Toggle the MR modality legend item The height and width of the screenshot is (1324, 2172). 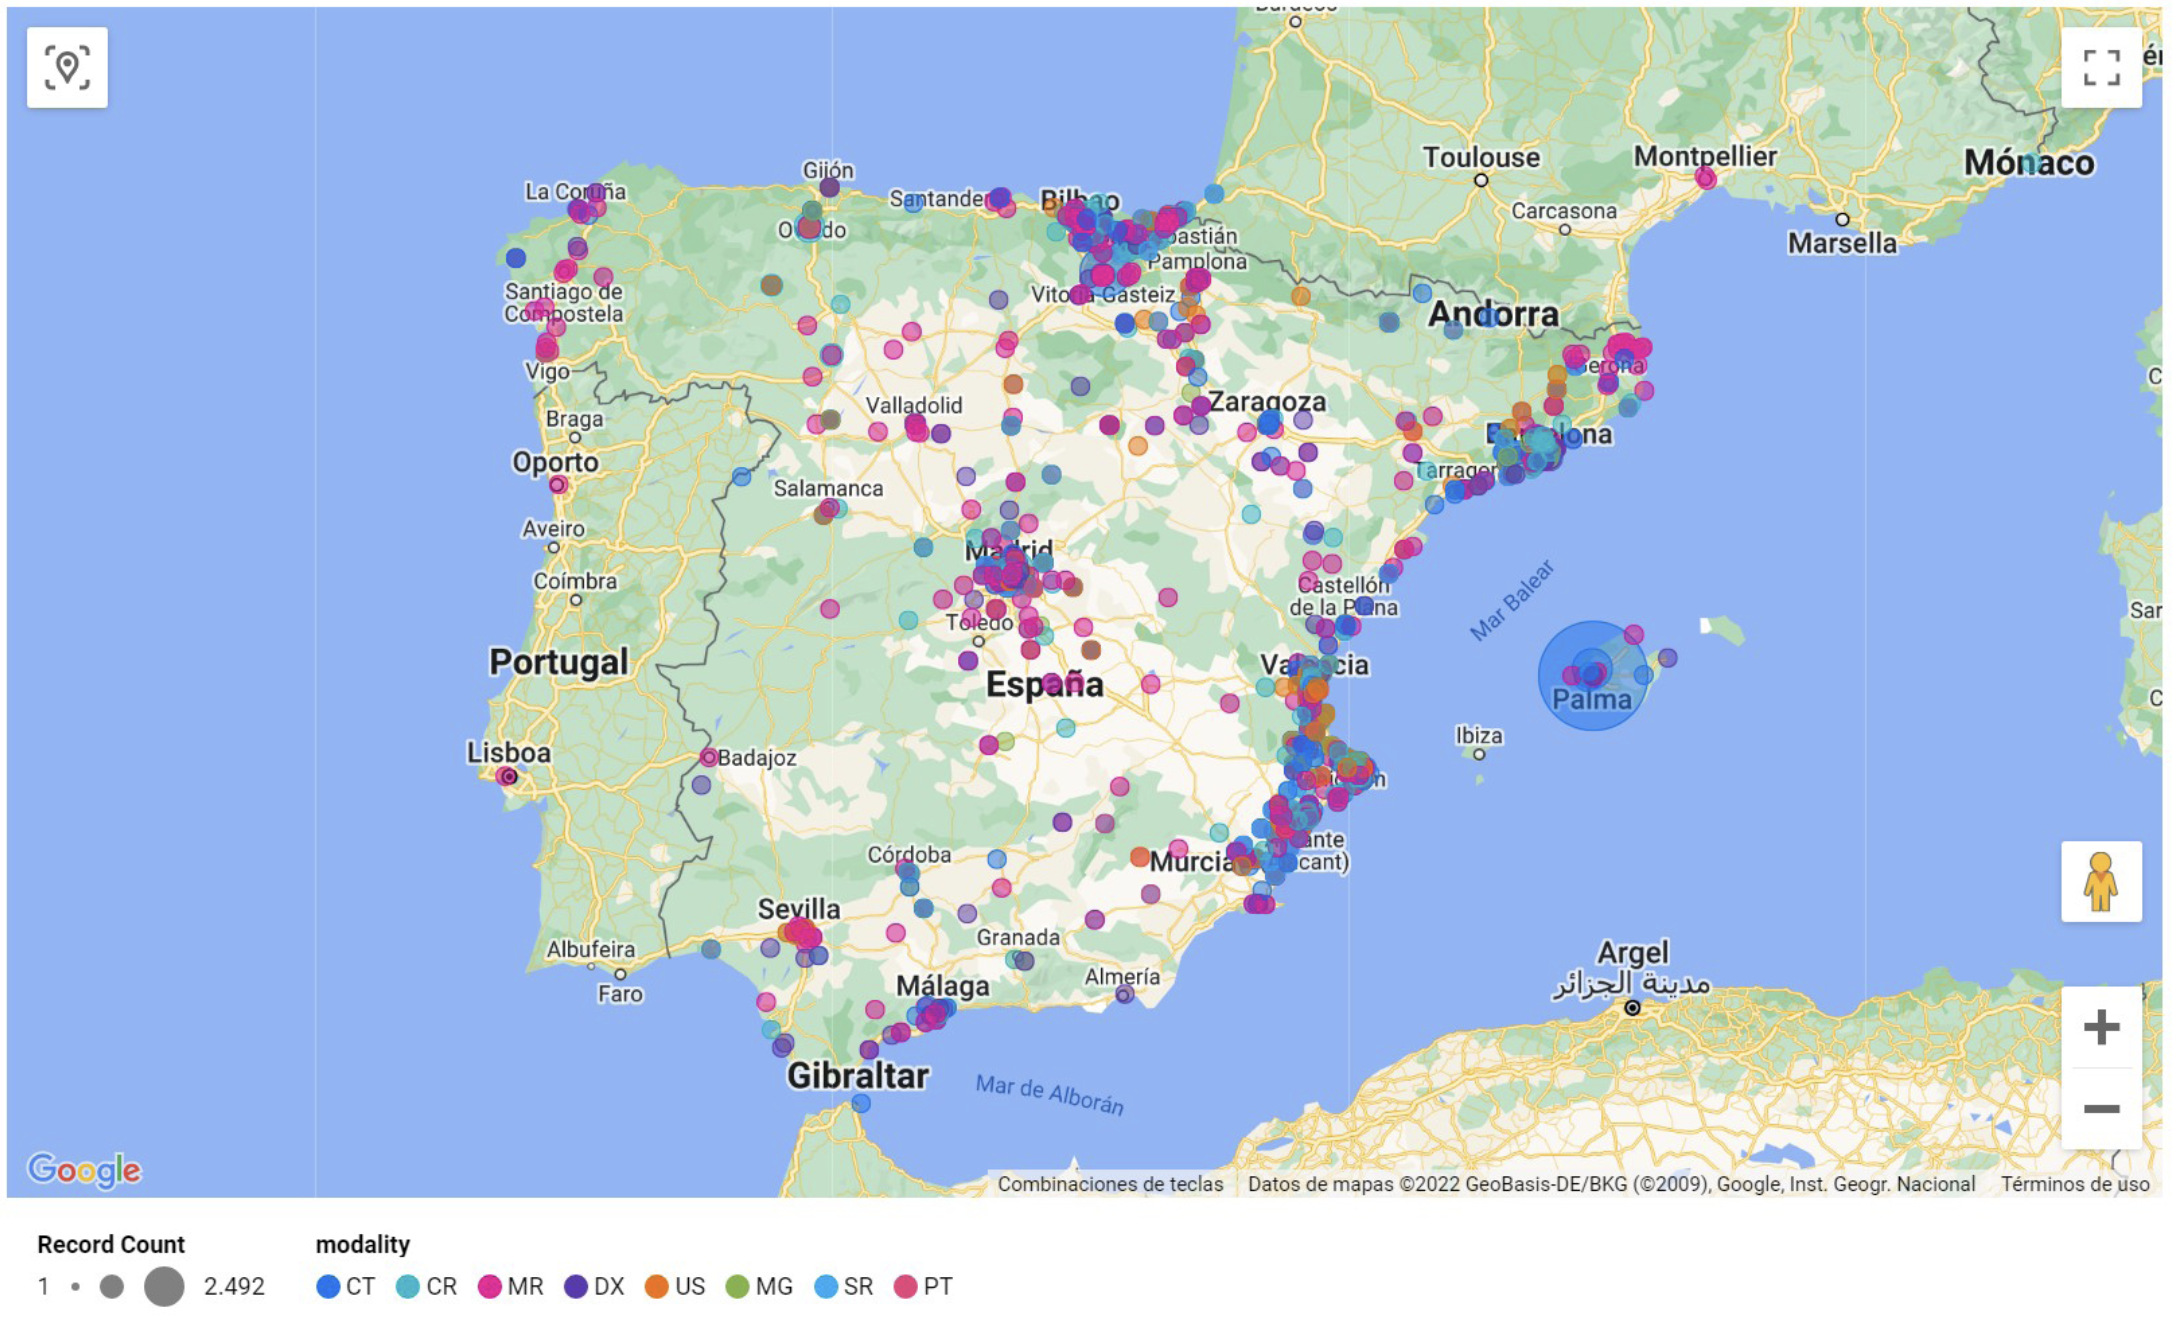tap(510, 1287)
